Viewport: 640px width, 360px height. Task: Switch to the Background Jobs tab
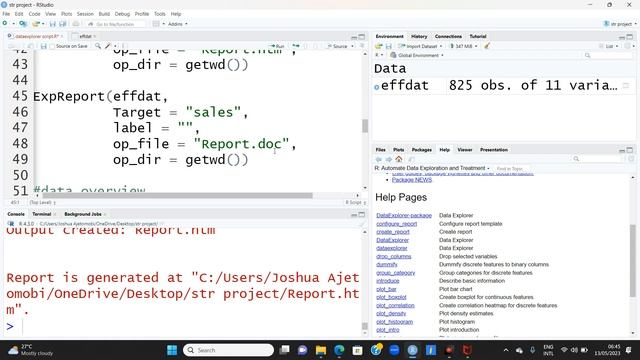(82, 214)
